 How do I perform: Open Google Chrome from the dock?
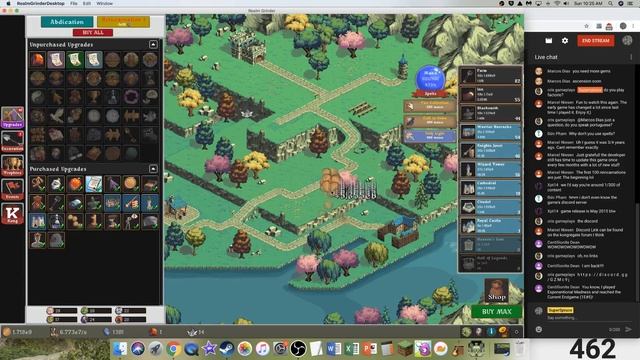173,349
